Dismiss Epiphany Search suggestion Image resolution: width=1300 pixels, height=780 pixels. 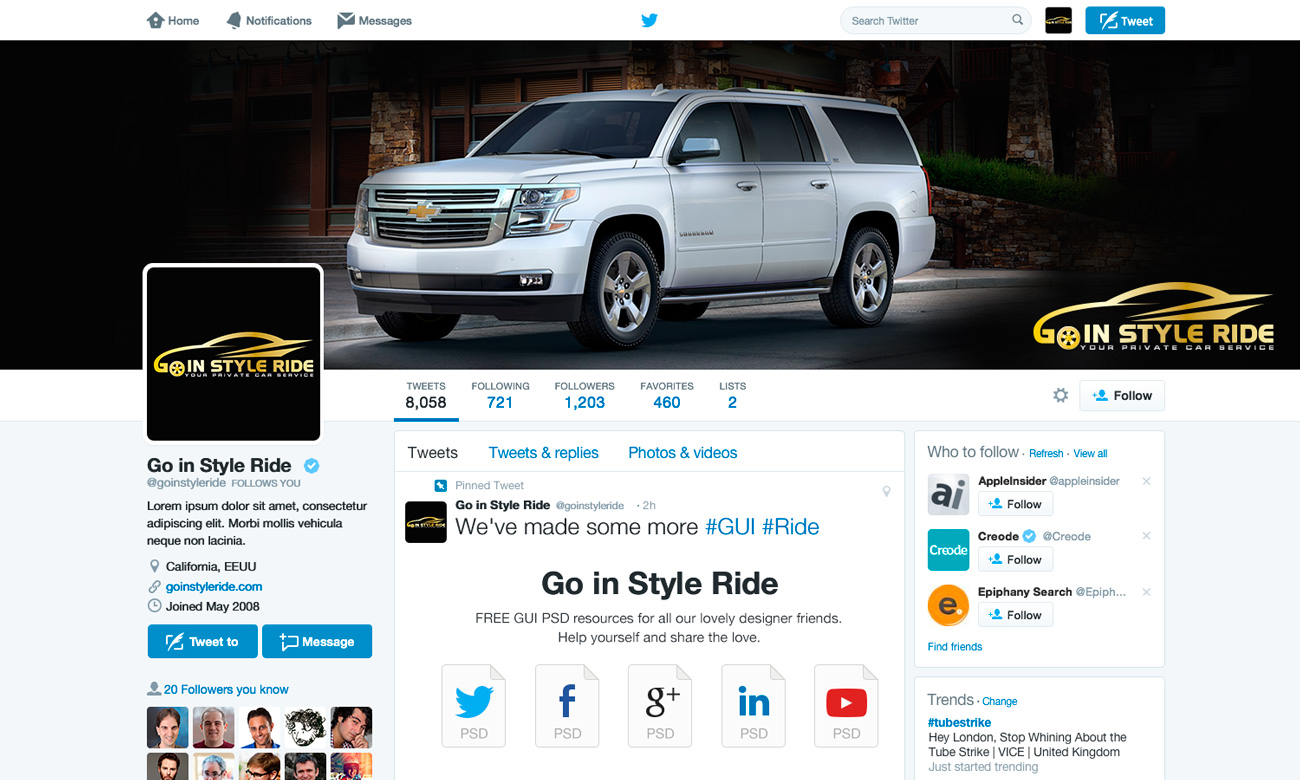tap(1146, 592)
